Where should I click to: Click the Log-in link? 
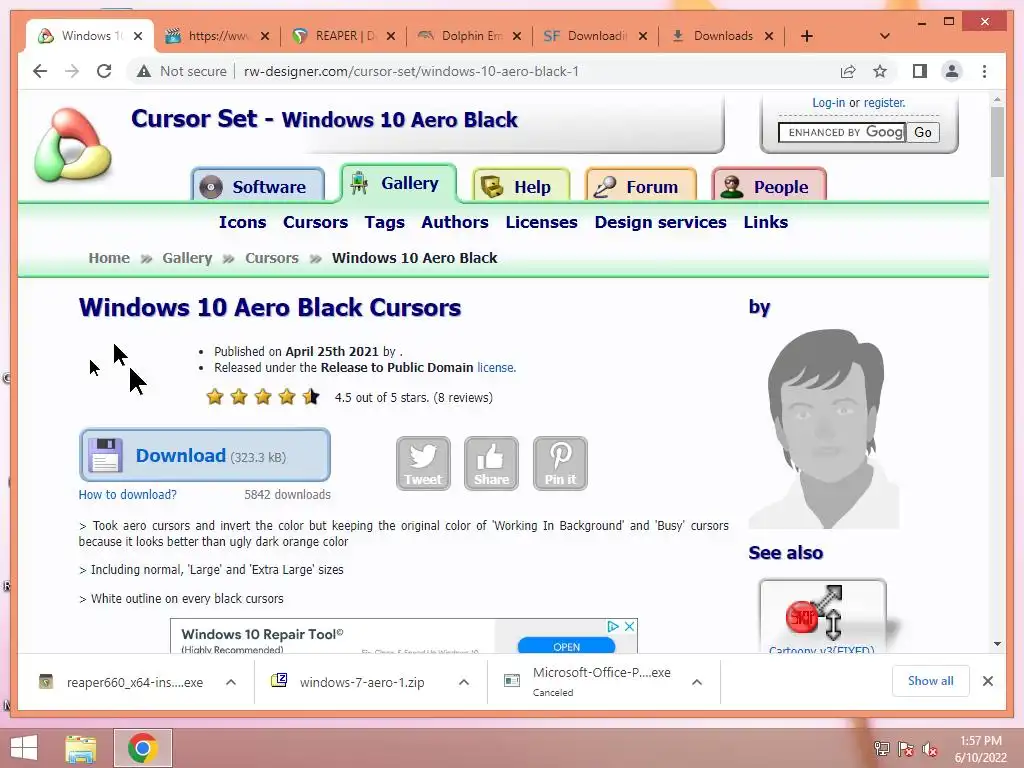point(828,103)
